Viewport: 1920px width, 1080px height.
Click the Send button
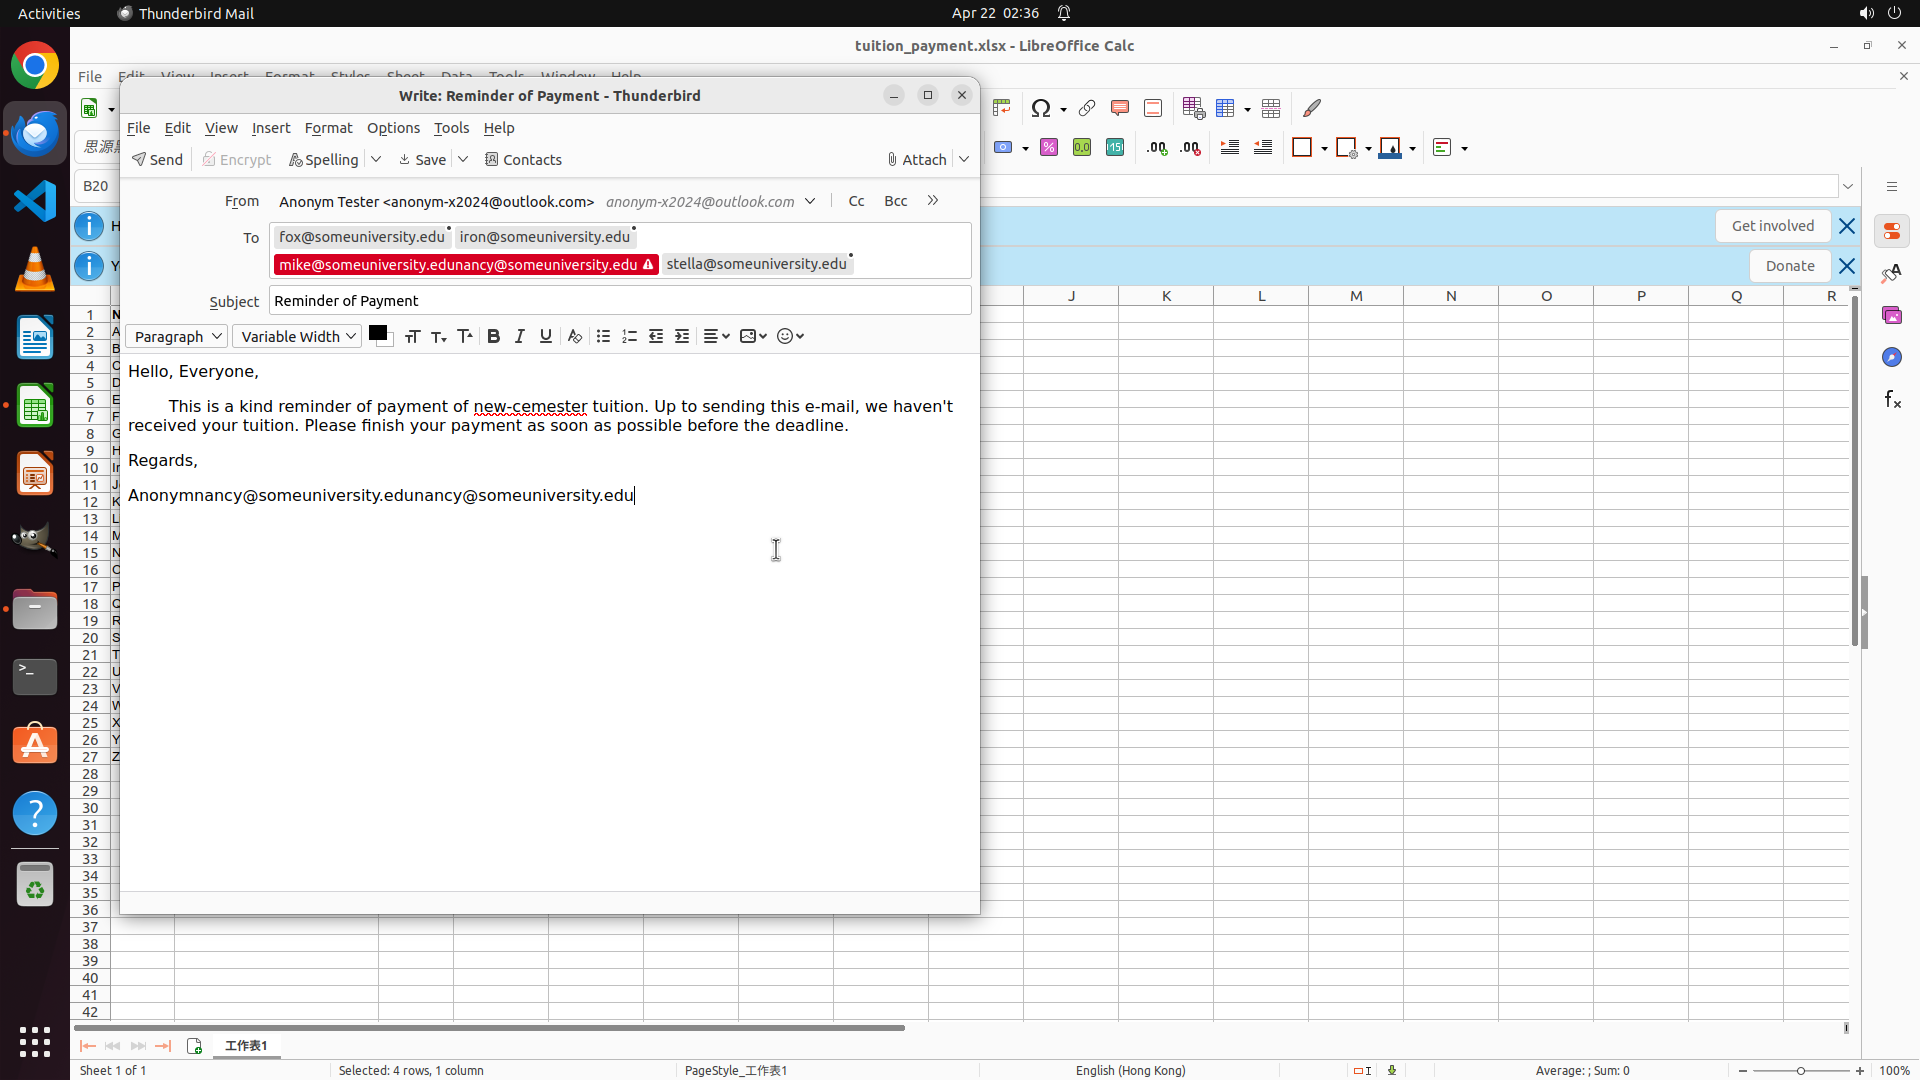coord(157,160)
